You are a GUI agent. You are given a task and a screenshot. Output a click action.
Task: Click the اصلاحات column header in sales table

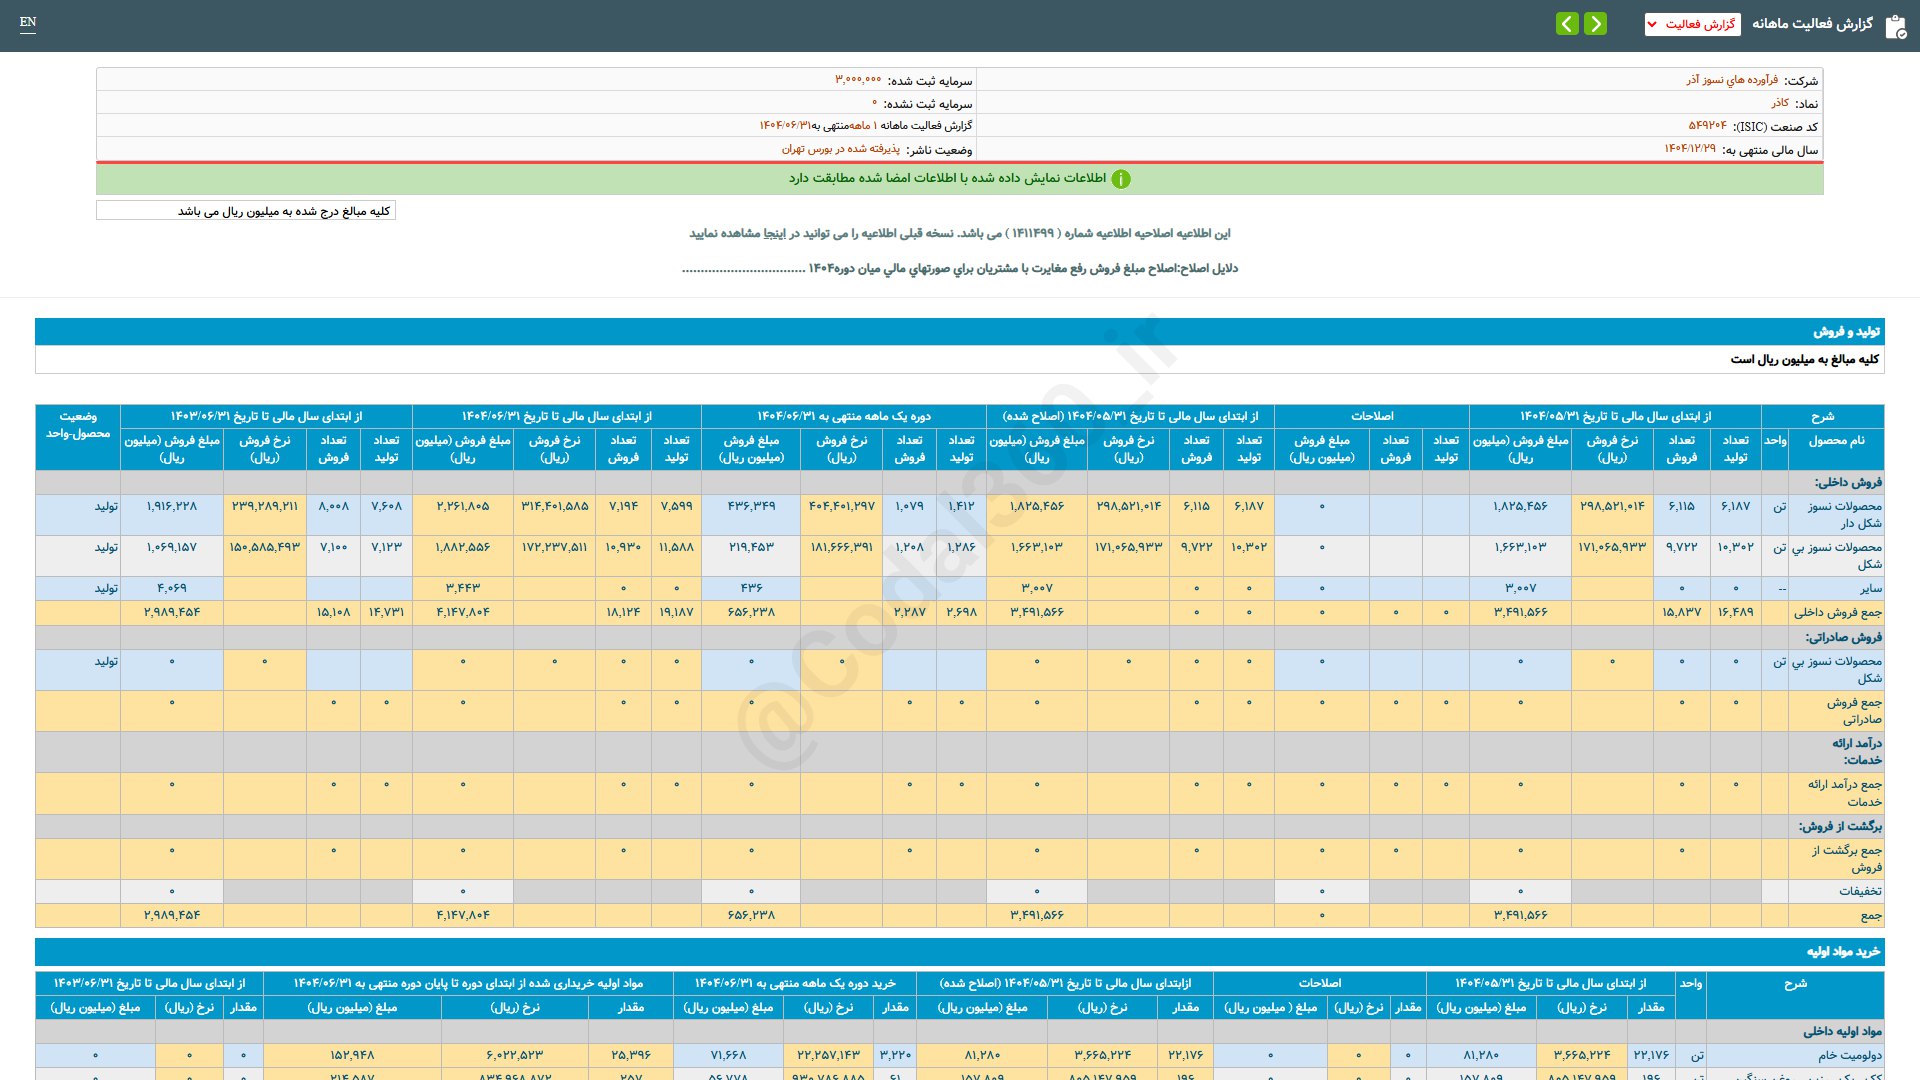[x=1371, y=416]
